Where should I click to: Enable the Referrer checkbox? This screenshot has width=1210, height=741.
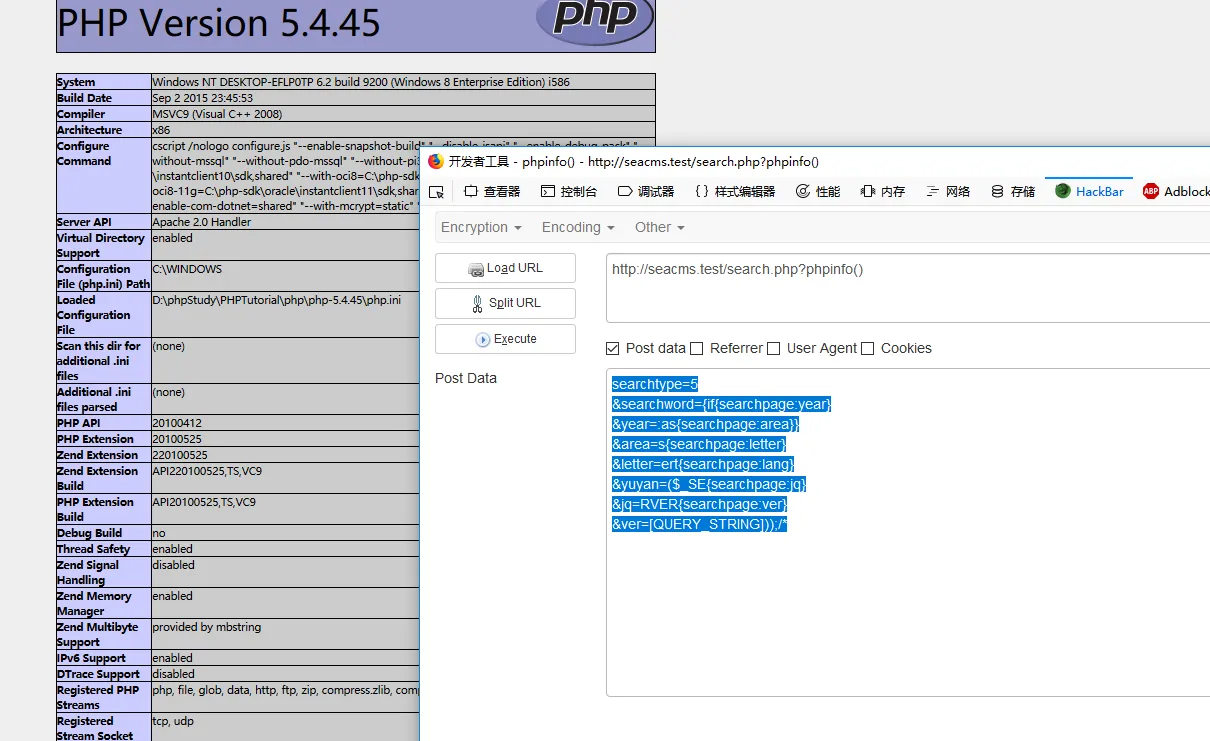(697, 348)
